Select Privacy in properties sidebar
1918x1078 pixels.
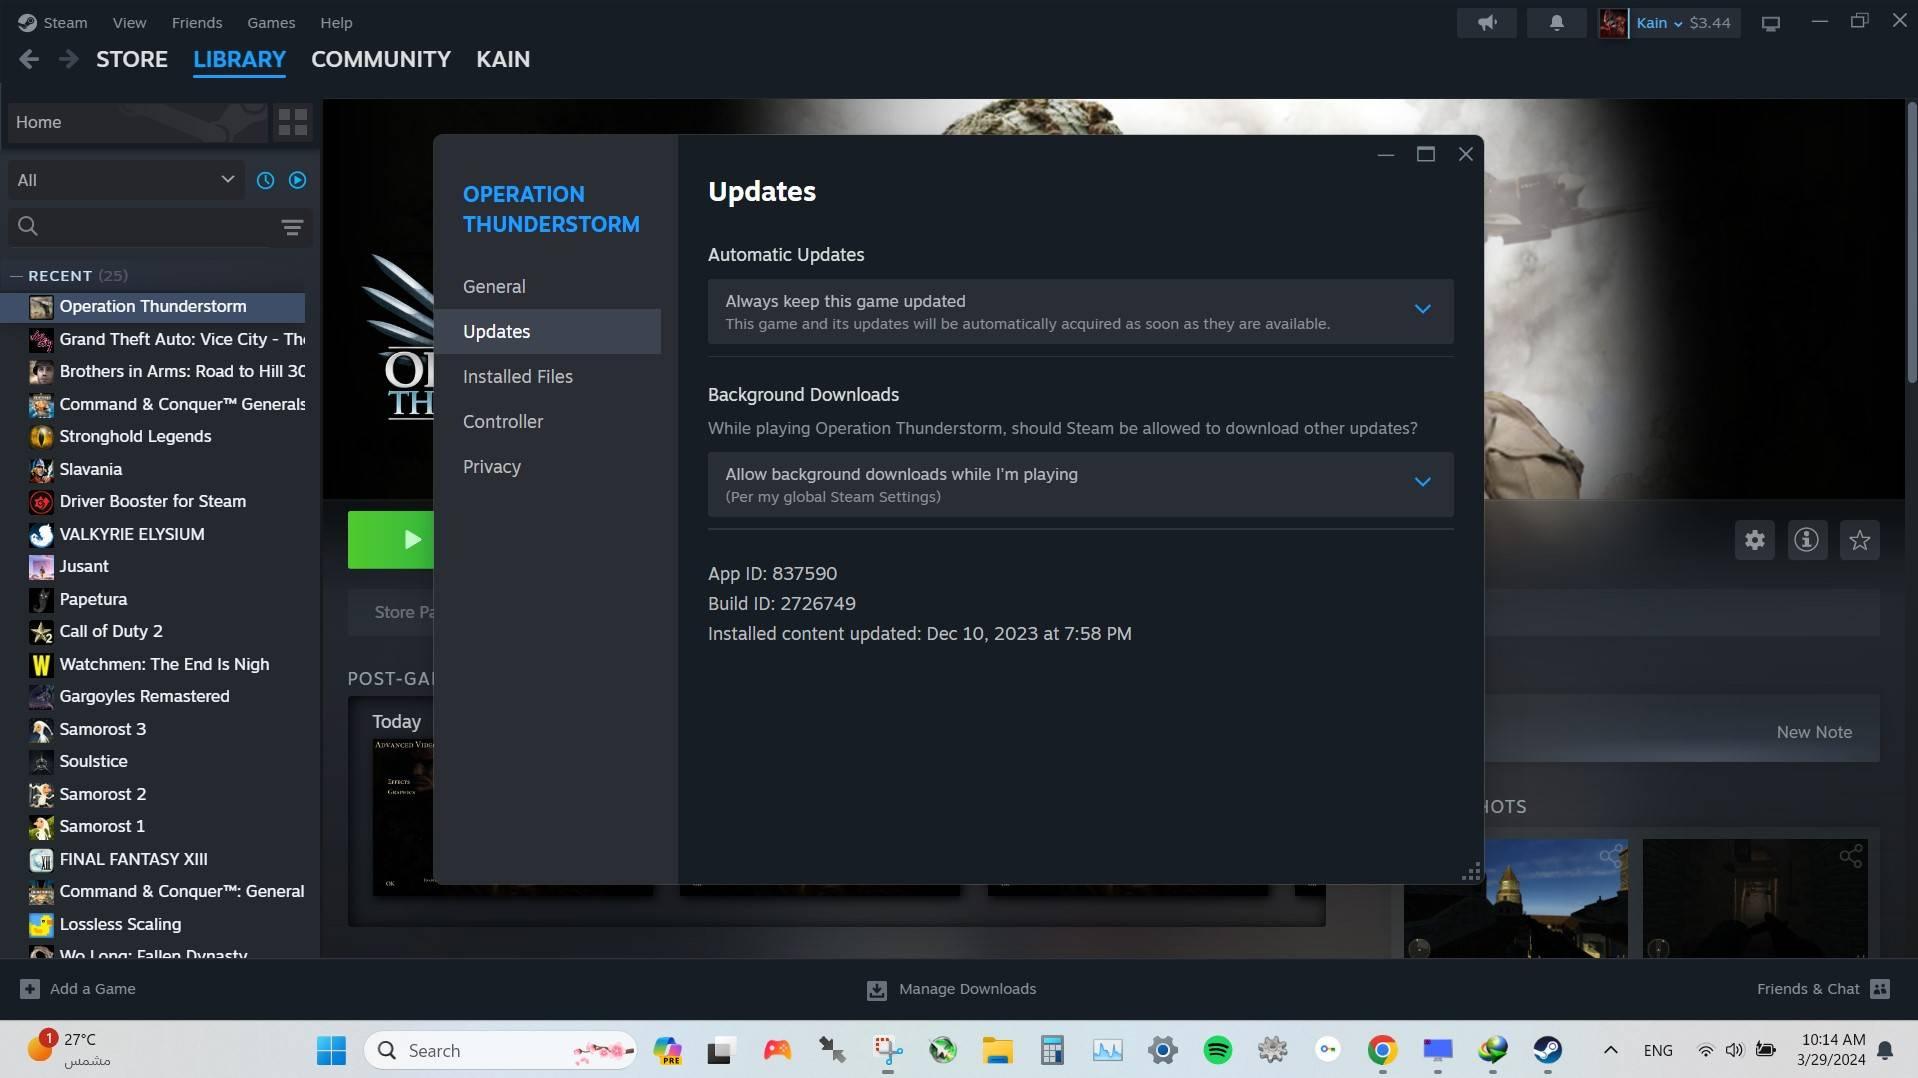click(547, 467)
